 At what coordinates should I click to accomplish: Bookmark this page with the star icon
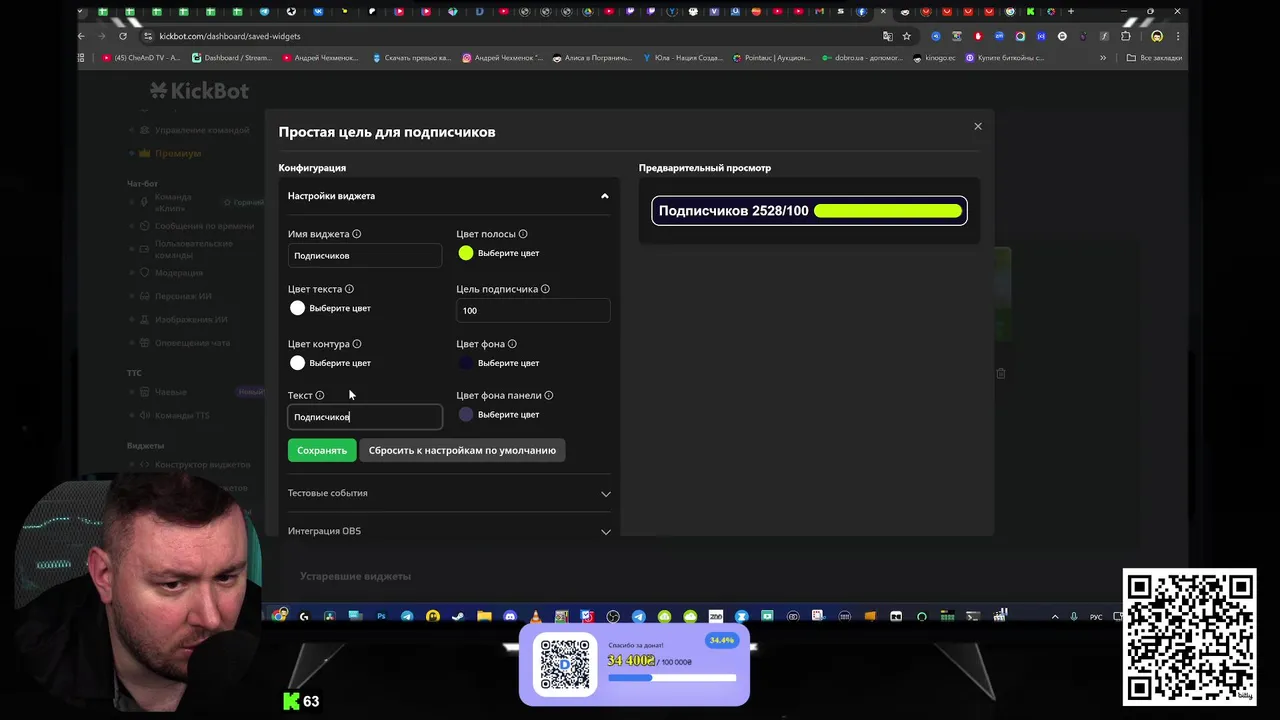(907, 36)
